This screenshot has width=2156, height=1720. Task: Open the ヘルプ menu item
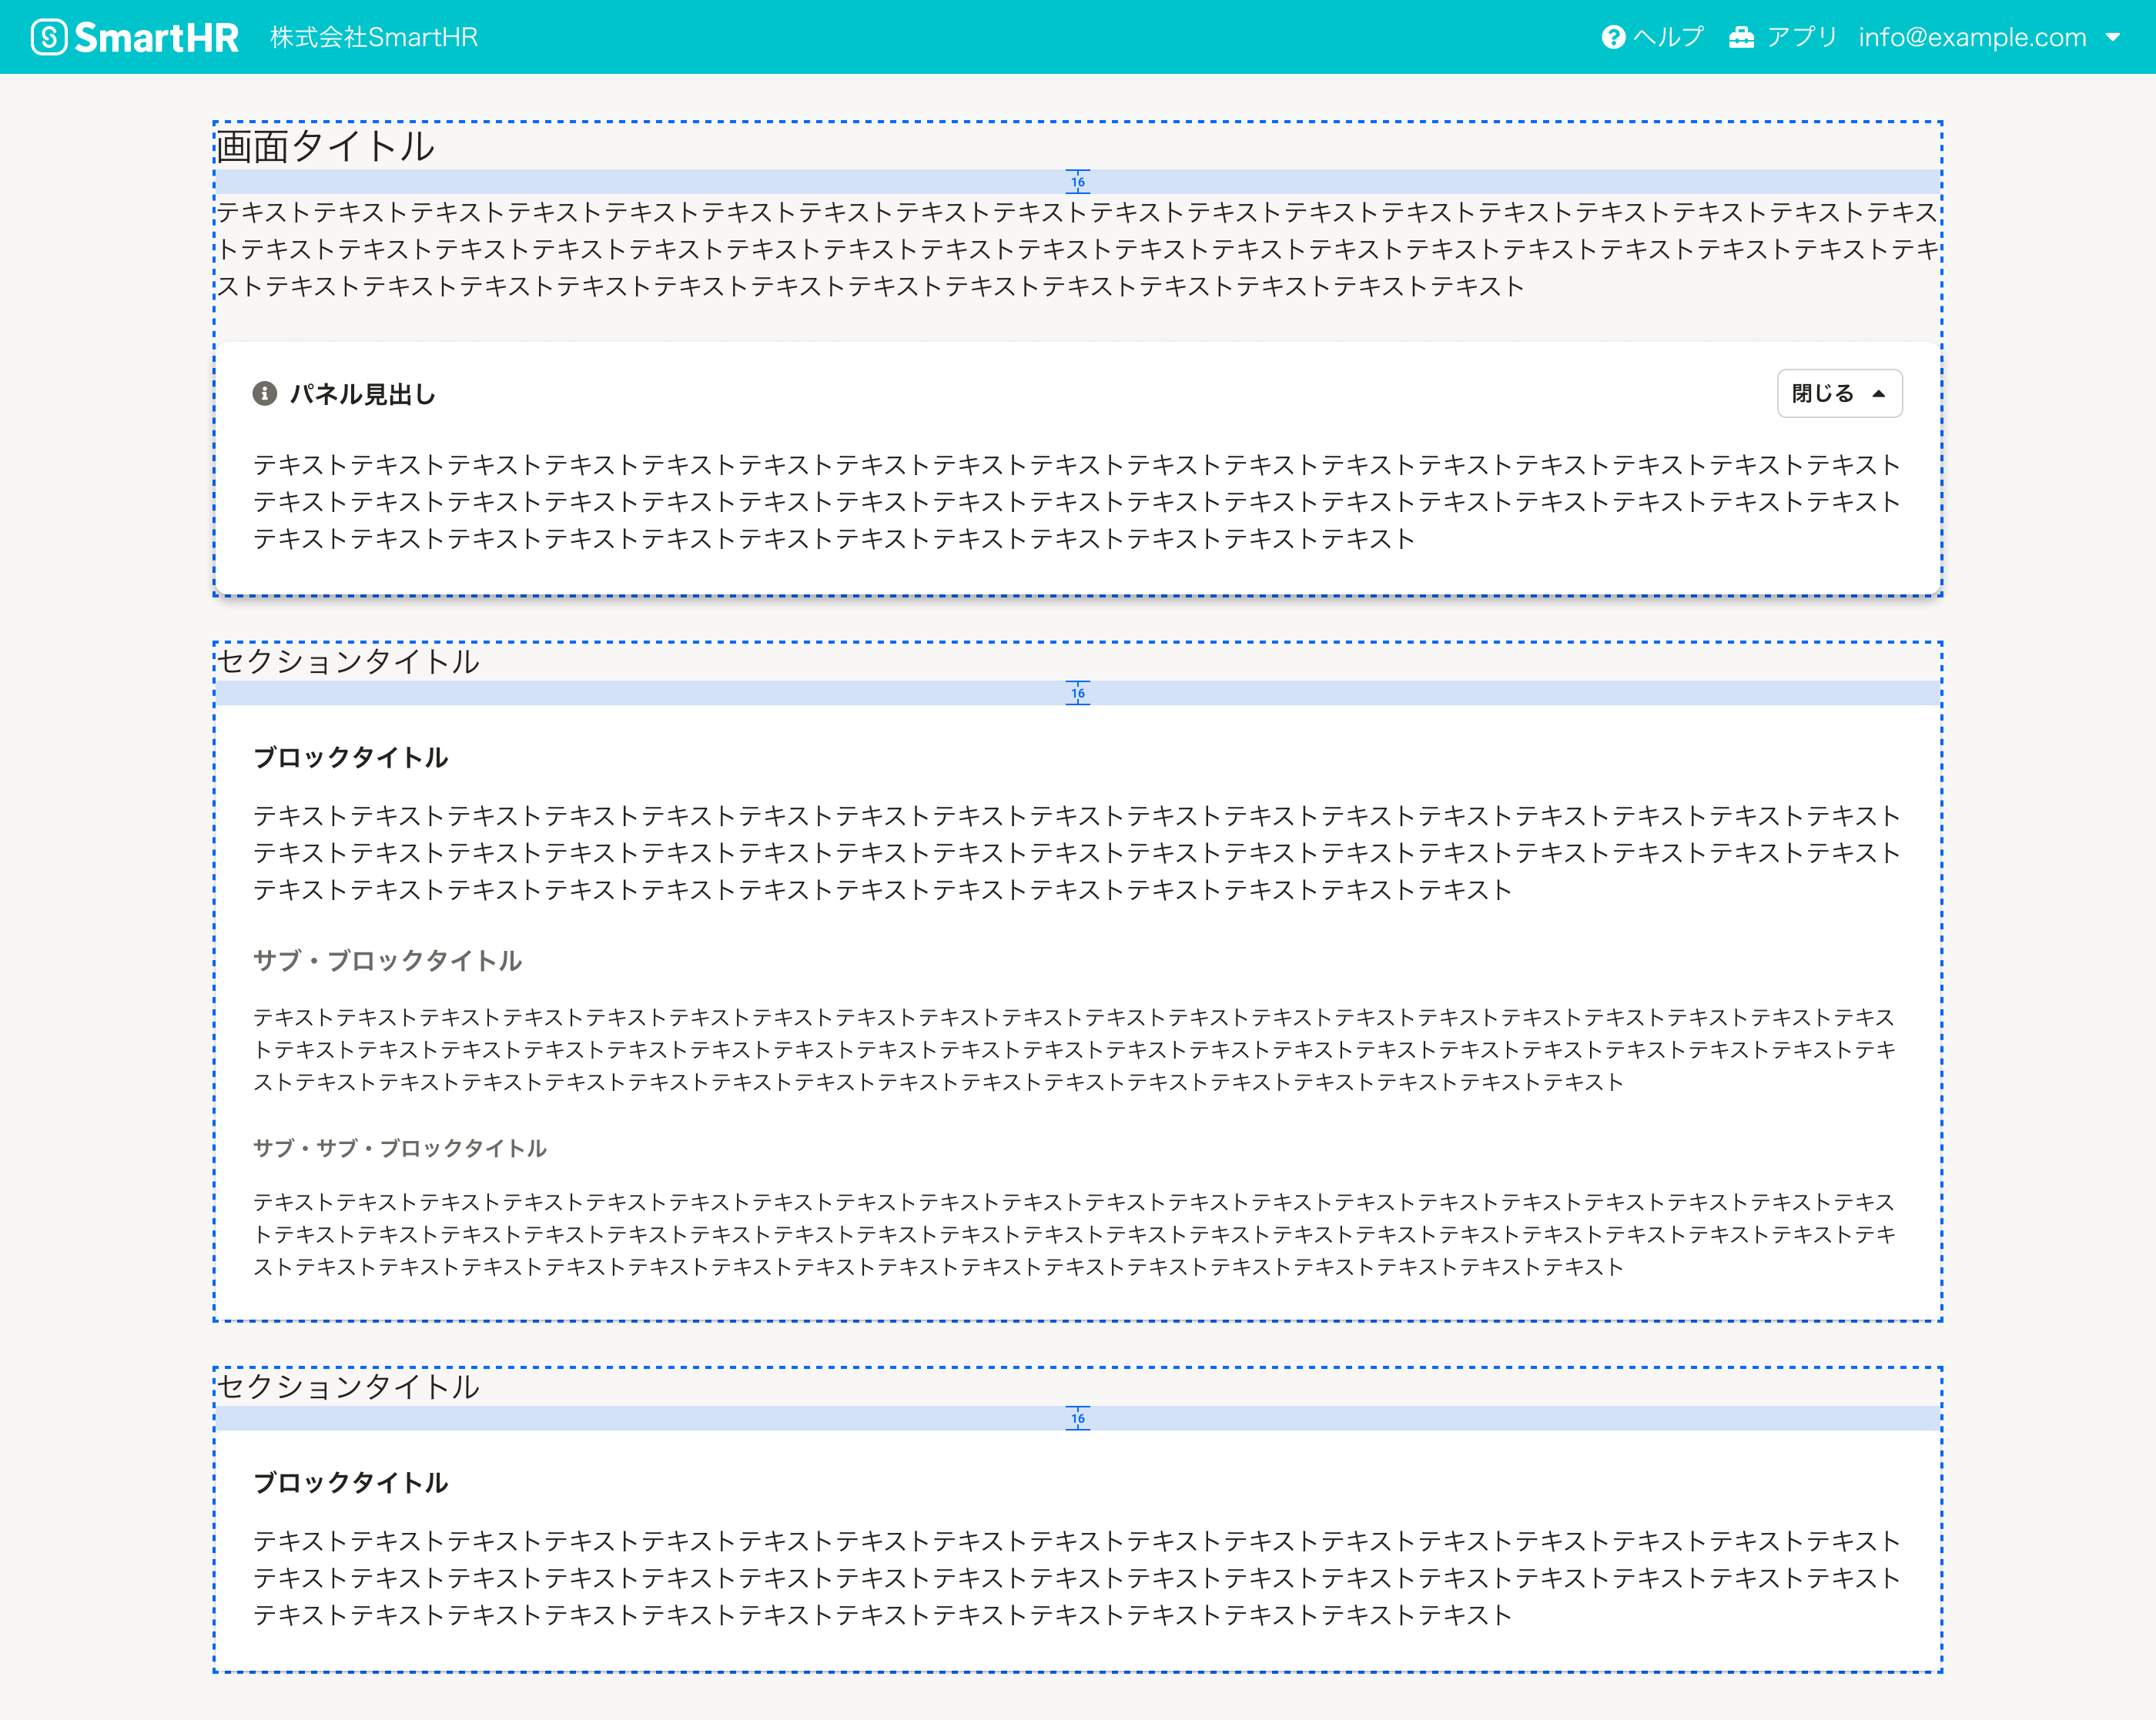point(1668,37)
